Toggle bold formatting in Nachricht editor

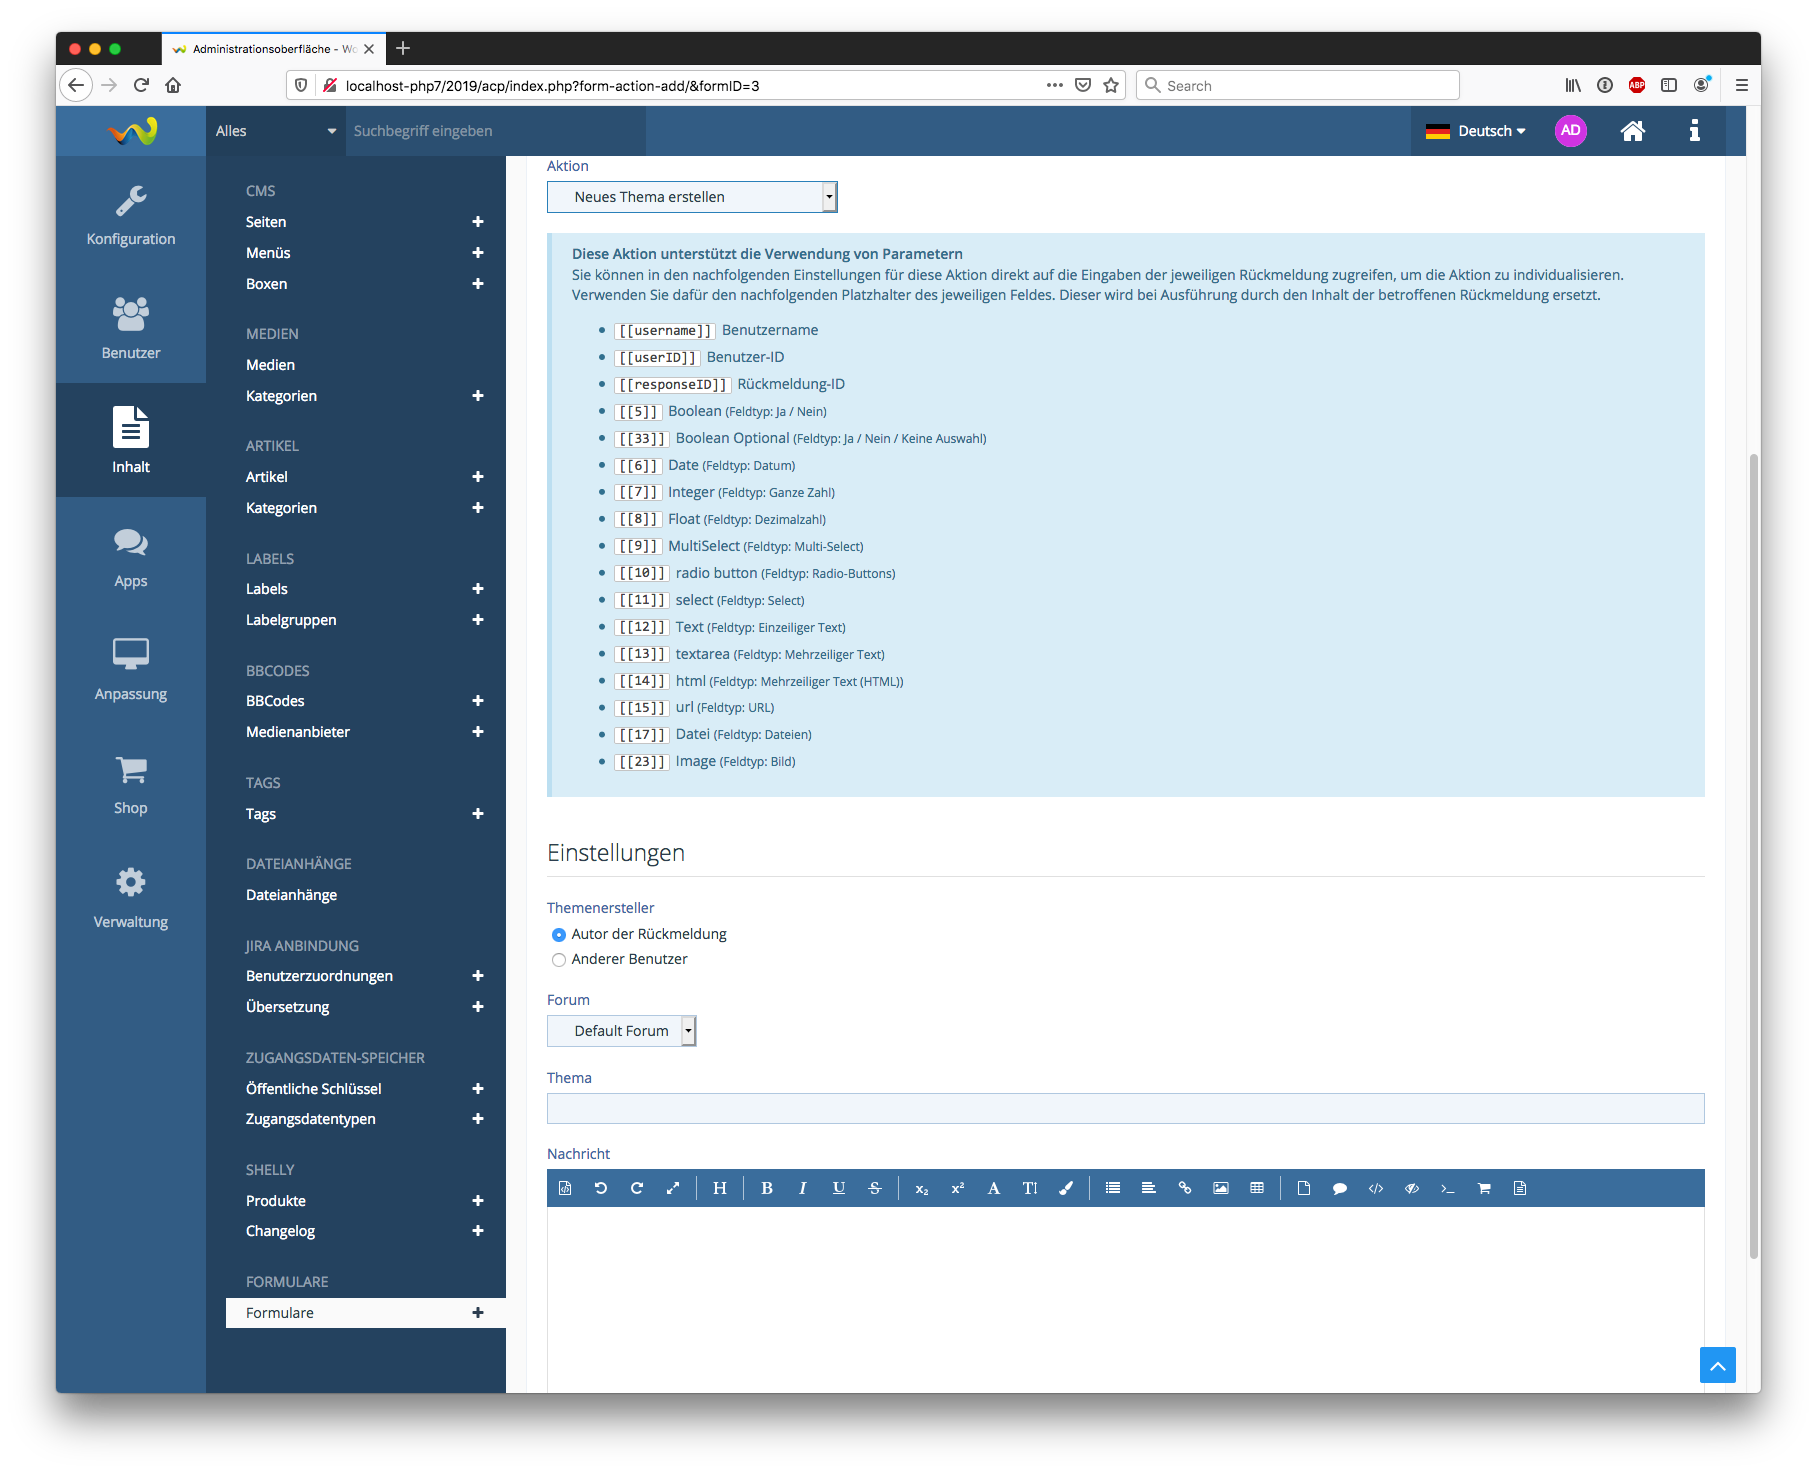click(x=766, y=1188)
